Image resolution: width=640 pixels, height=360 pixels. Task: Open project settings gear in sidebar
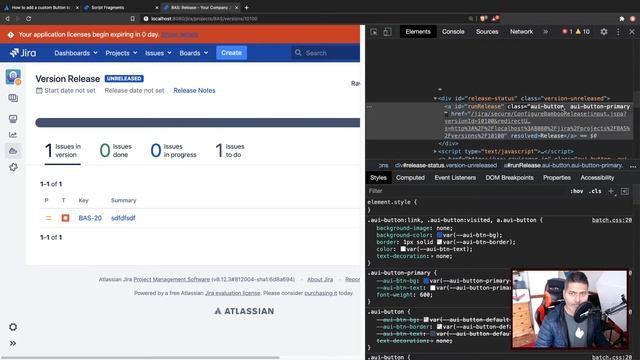pos(13,327)
